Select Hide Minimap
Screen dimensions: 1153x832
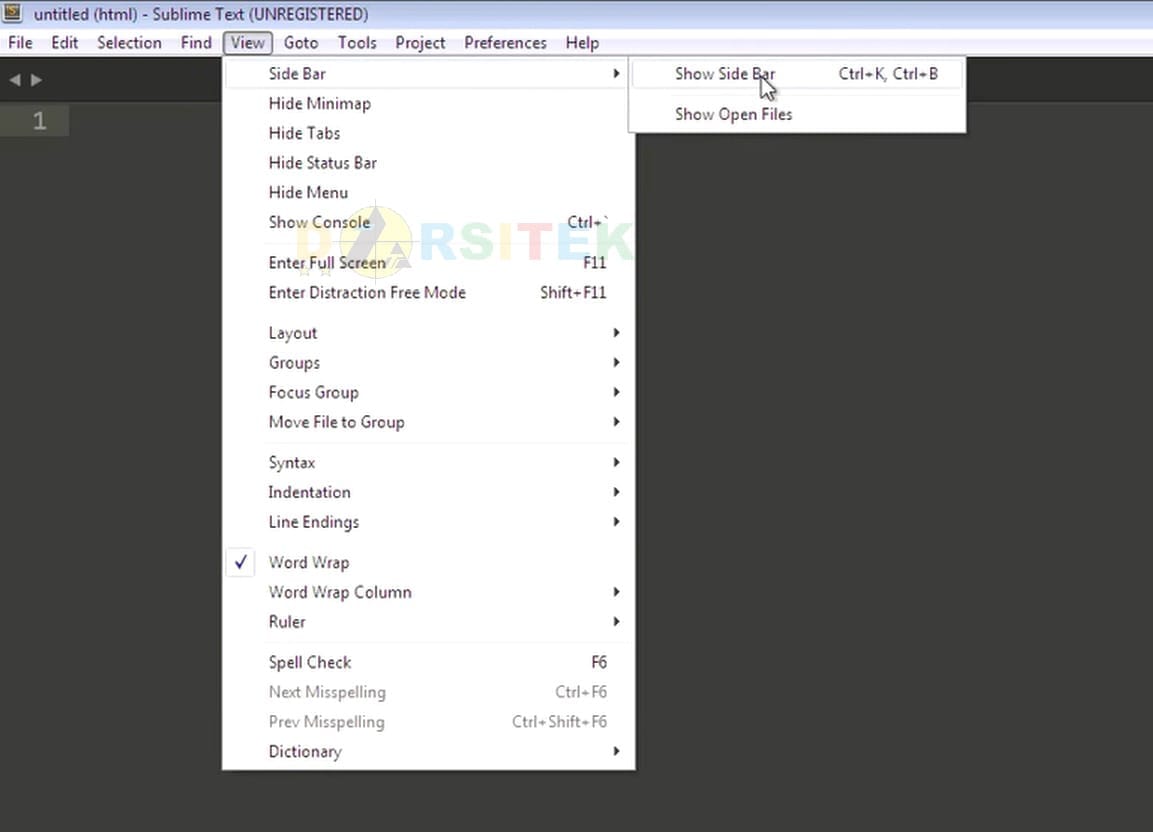point(429,104)
